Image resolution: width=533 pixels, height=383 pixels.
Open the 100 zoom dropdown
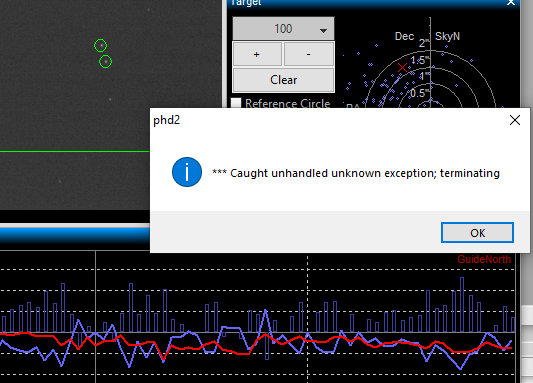coord(283,29)
